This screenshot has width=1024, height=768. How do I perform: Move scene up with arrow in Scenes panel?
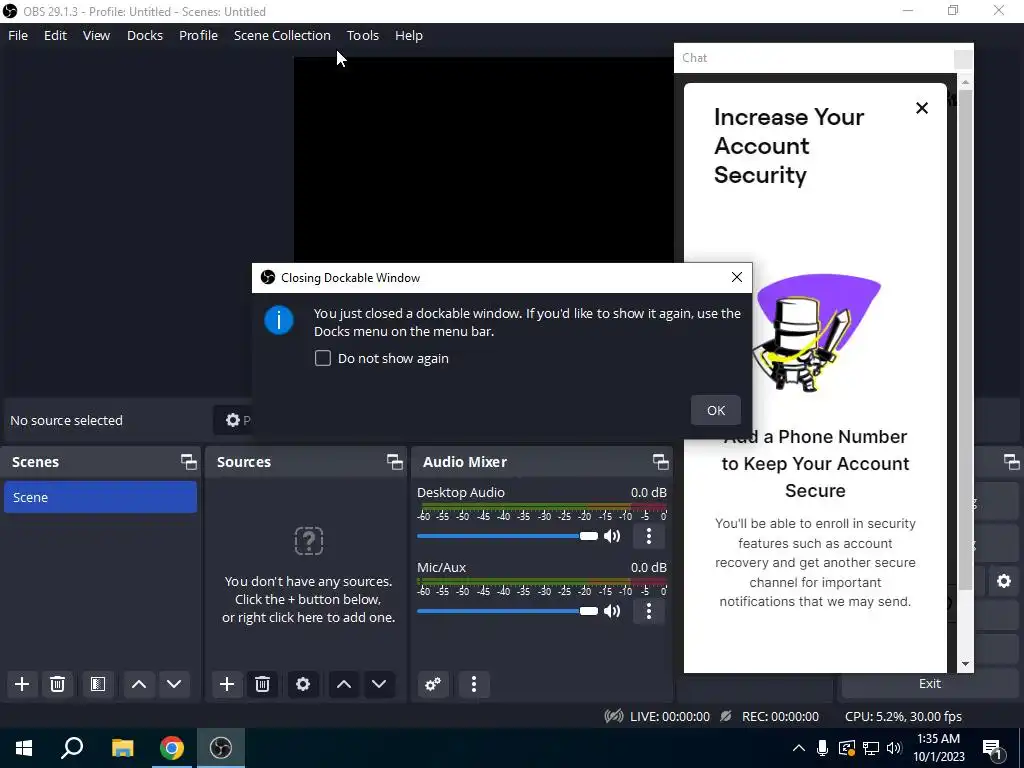click(x=138, y=684)
